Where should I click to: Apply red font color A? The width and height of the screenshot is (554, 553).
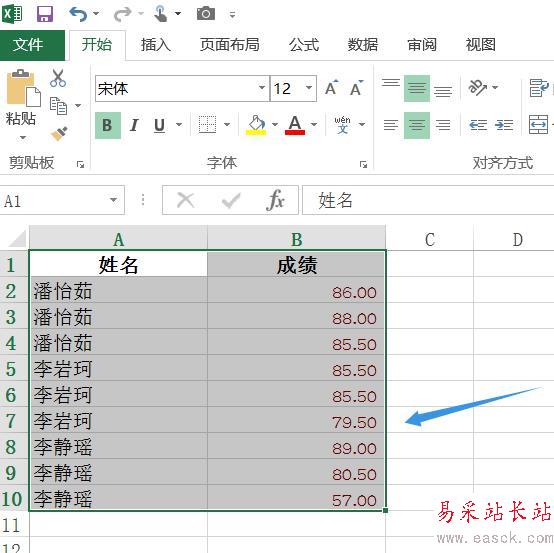point(295,125)
